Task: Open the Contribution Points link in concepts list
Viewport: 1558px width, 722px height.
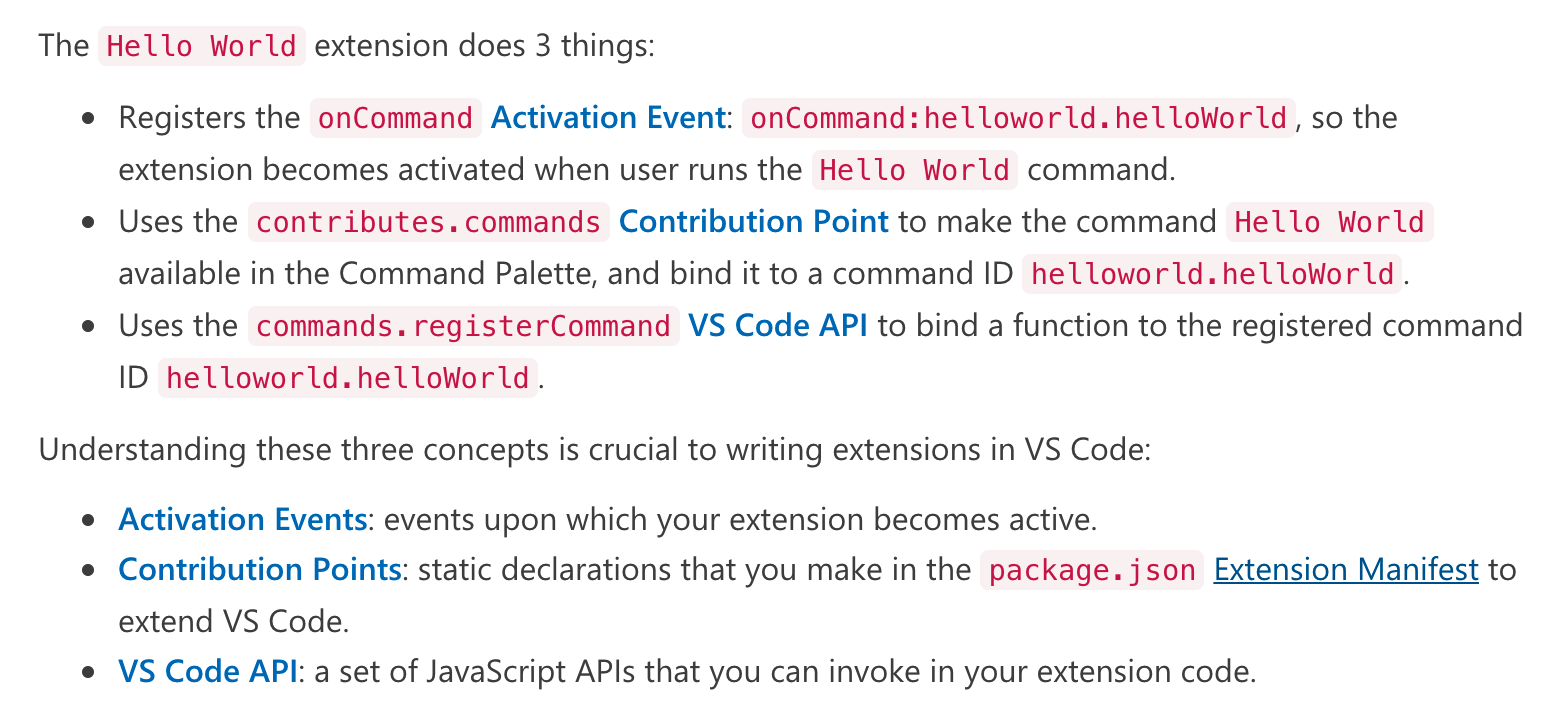Action: pos(259,570)
